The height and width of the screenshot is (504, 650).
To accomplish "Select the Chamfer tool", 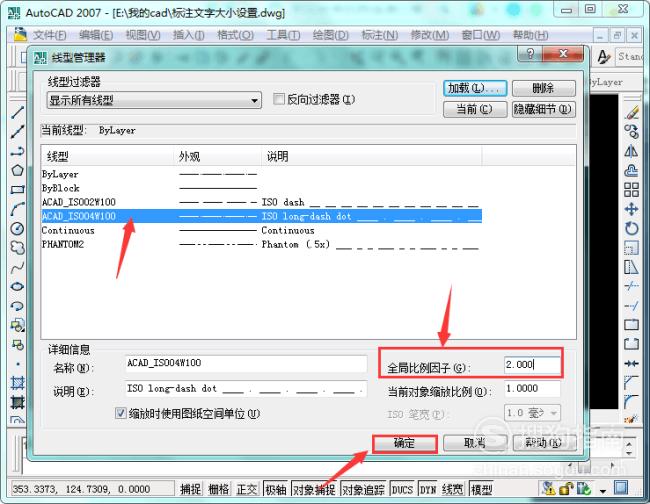I will [x=631, y=383].
